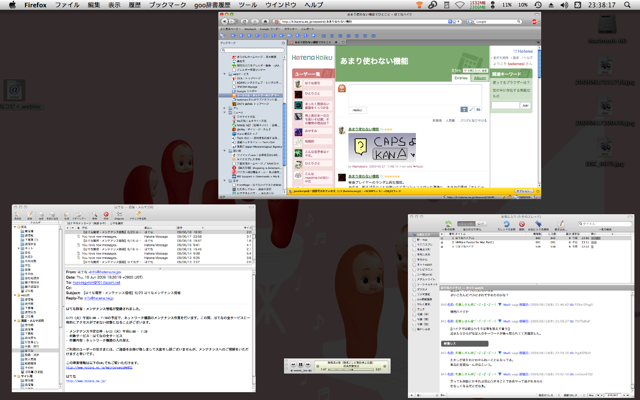Click the thread browser search field
The image size is (640, 400).
(x=605, y=224)
